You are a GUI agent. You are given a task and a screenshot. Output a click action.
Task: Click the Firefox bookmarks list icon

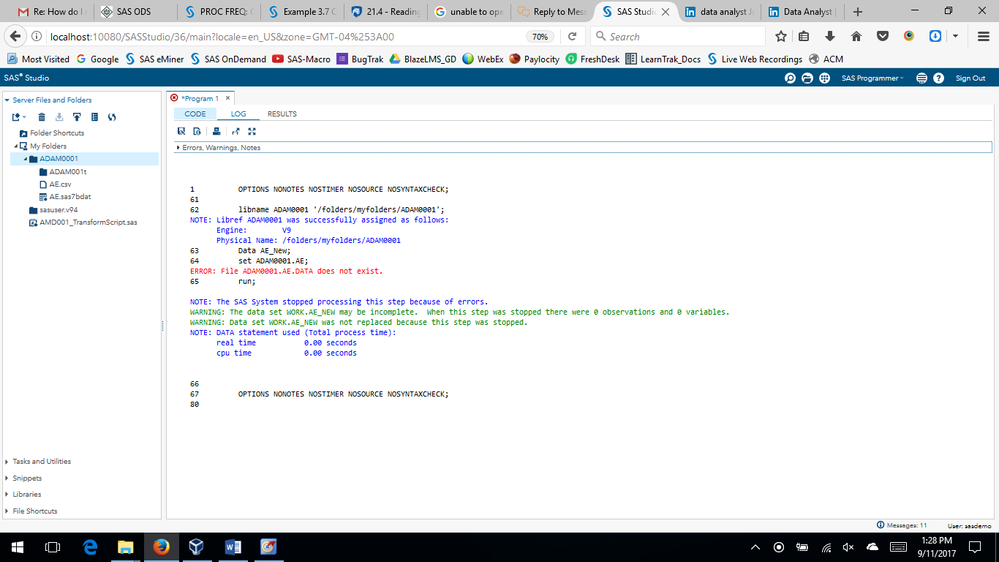coord(804,36)
